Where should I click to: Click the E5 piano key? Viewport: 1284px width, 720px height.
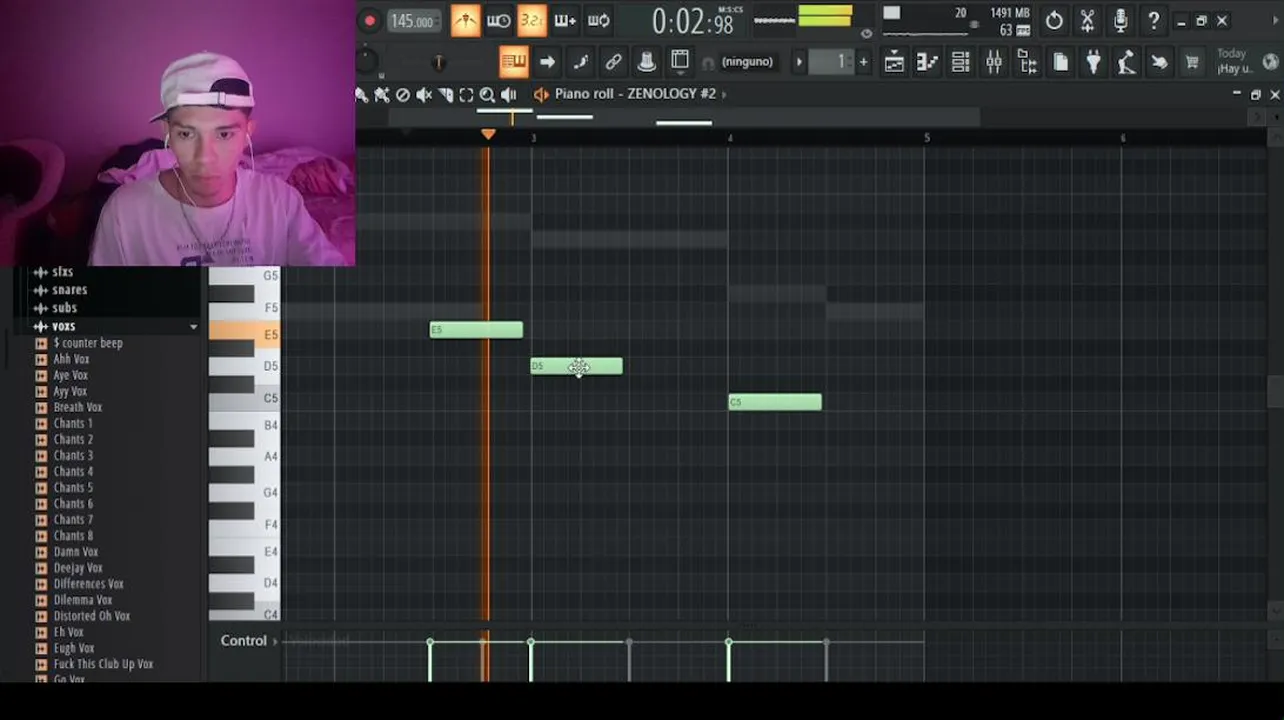click(x=245, y=335)
